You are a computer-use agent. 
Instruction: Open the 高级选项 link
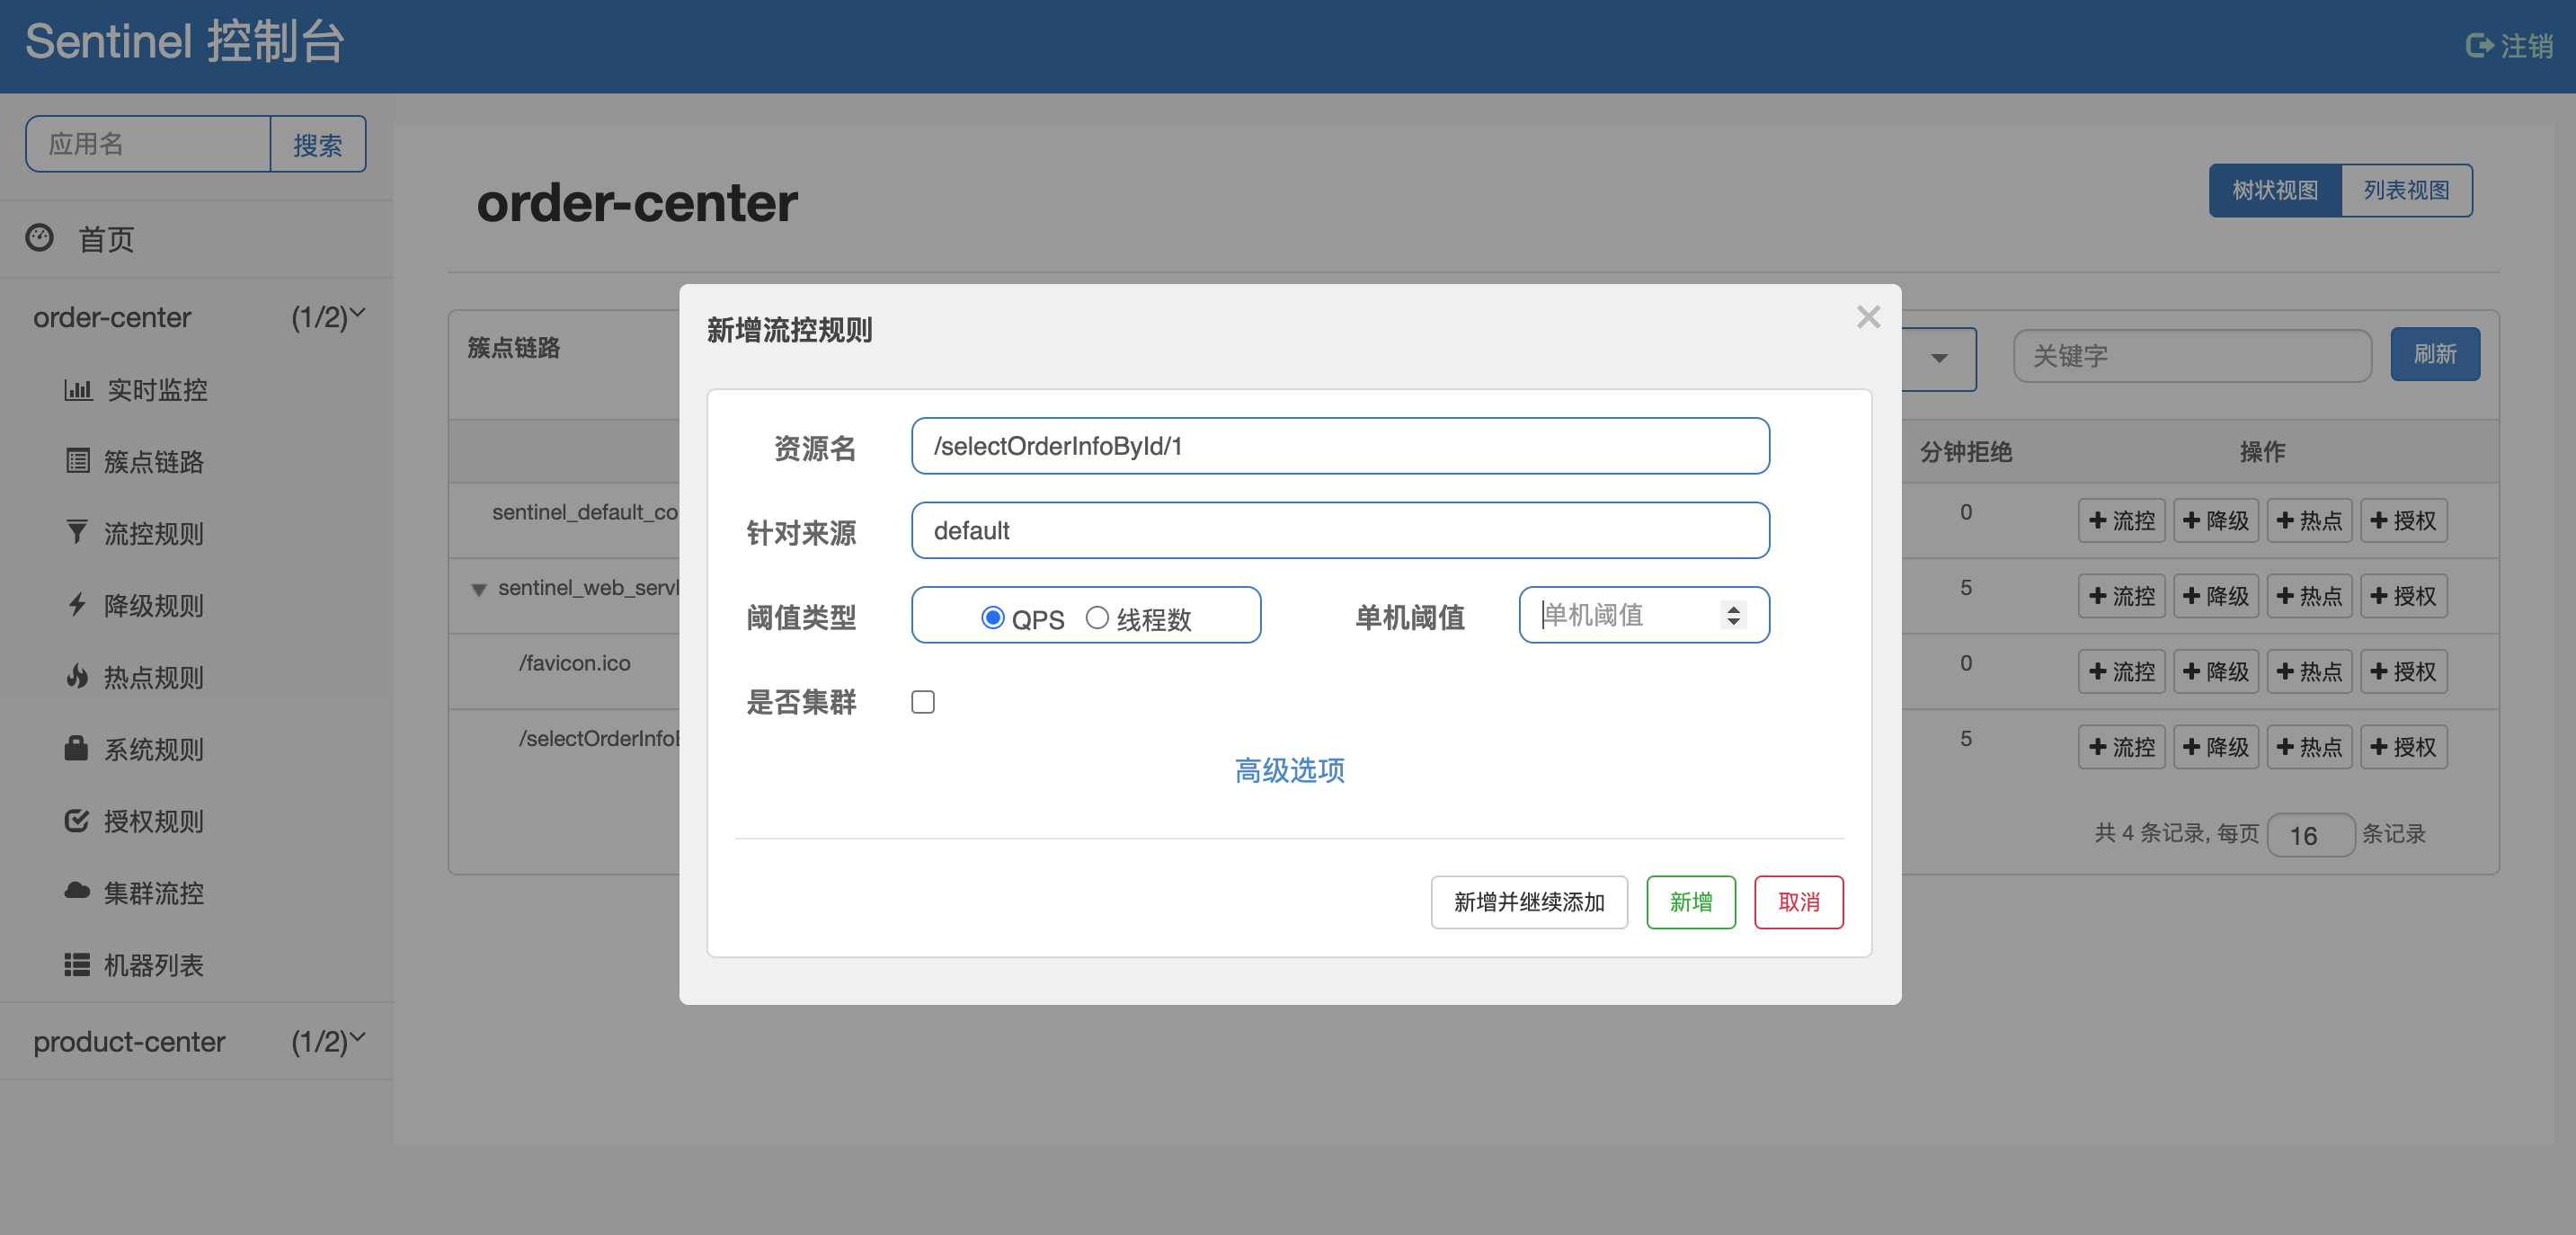(x=1289, y=770)
